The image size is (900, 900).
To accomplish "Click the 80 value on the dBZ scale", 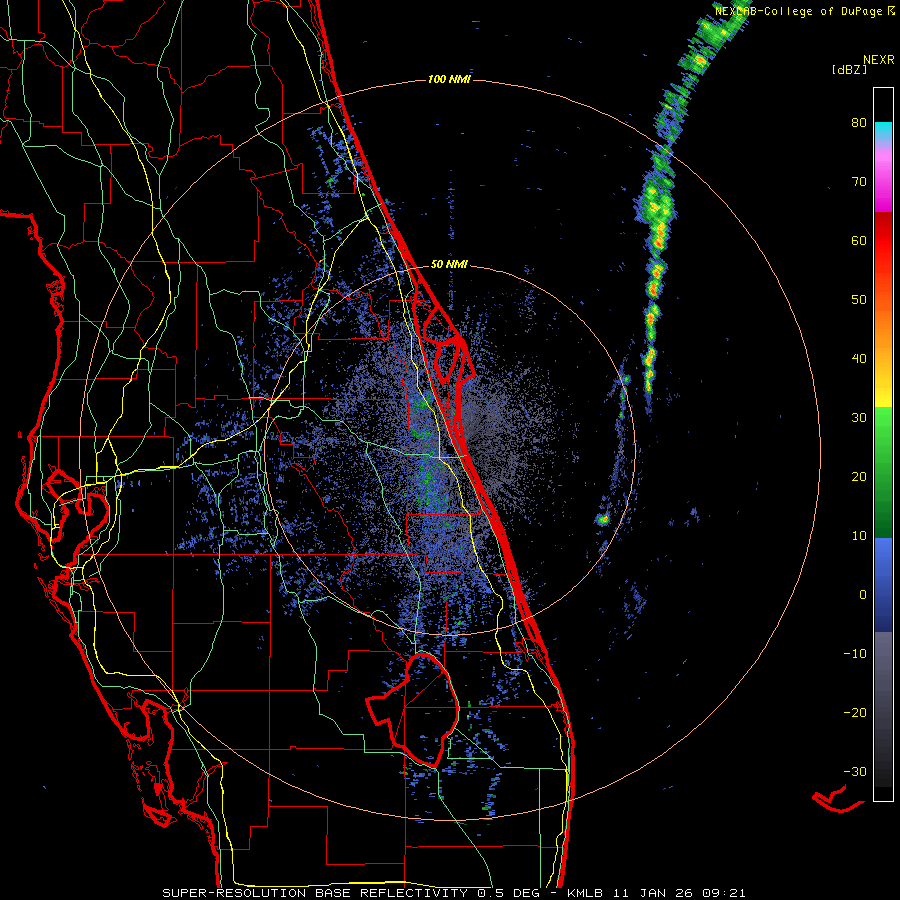I will click(859, 123).
